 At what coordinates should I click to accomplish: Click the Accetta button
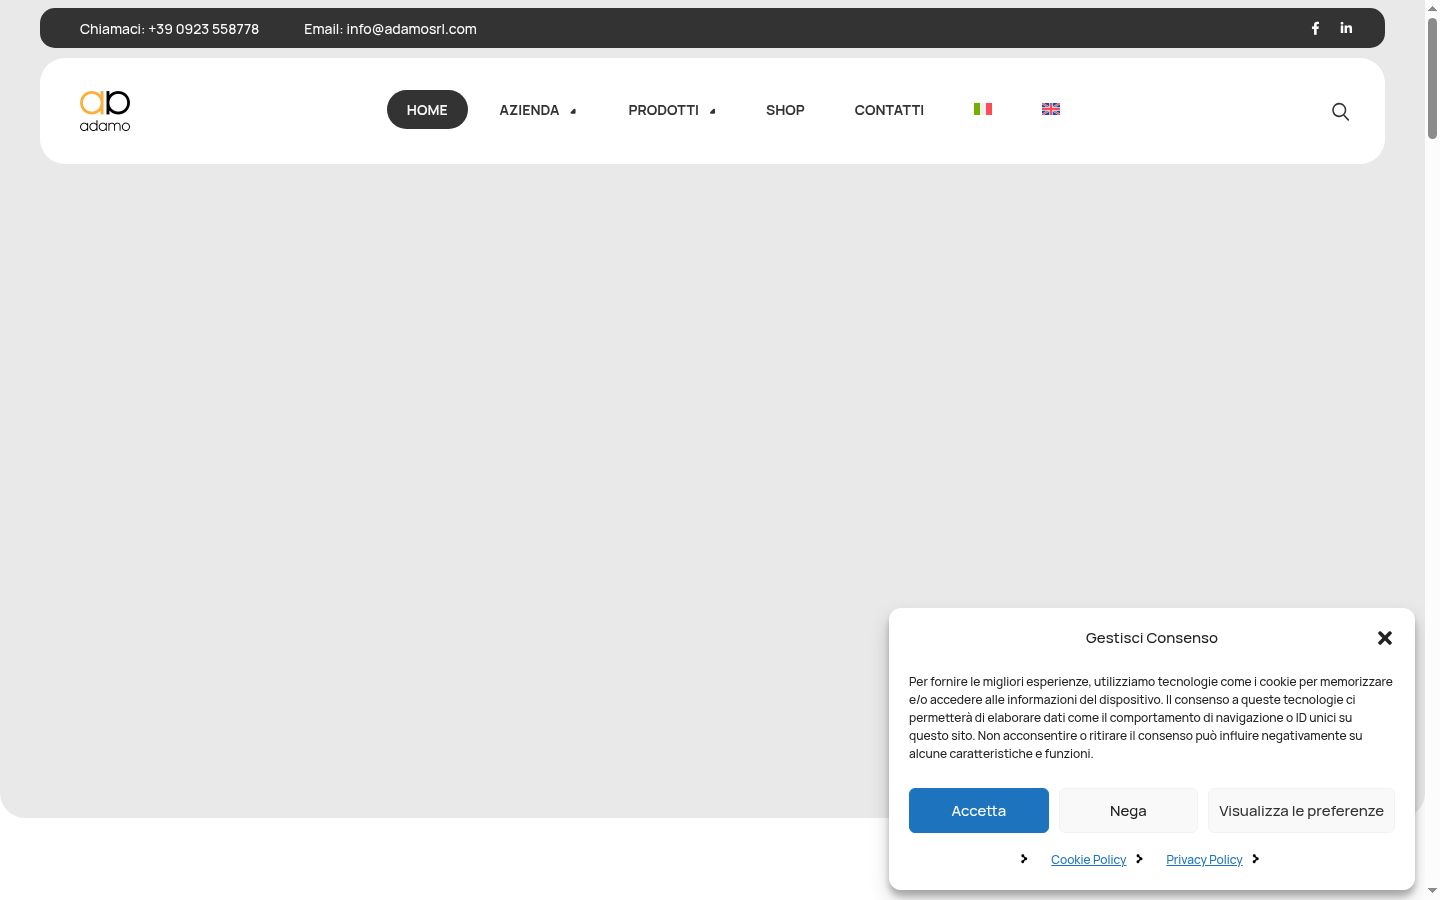click(979, 811)
